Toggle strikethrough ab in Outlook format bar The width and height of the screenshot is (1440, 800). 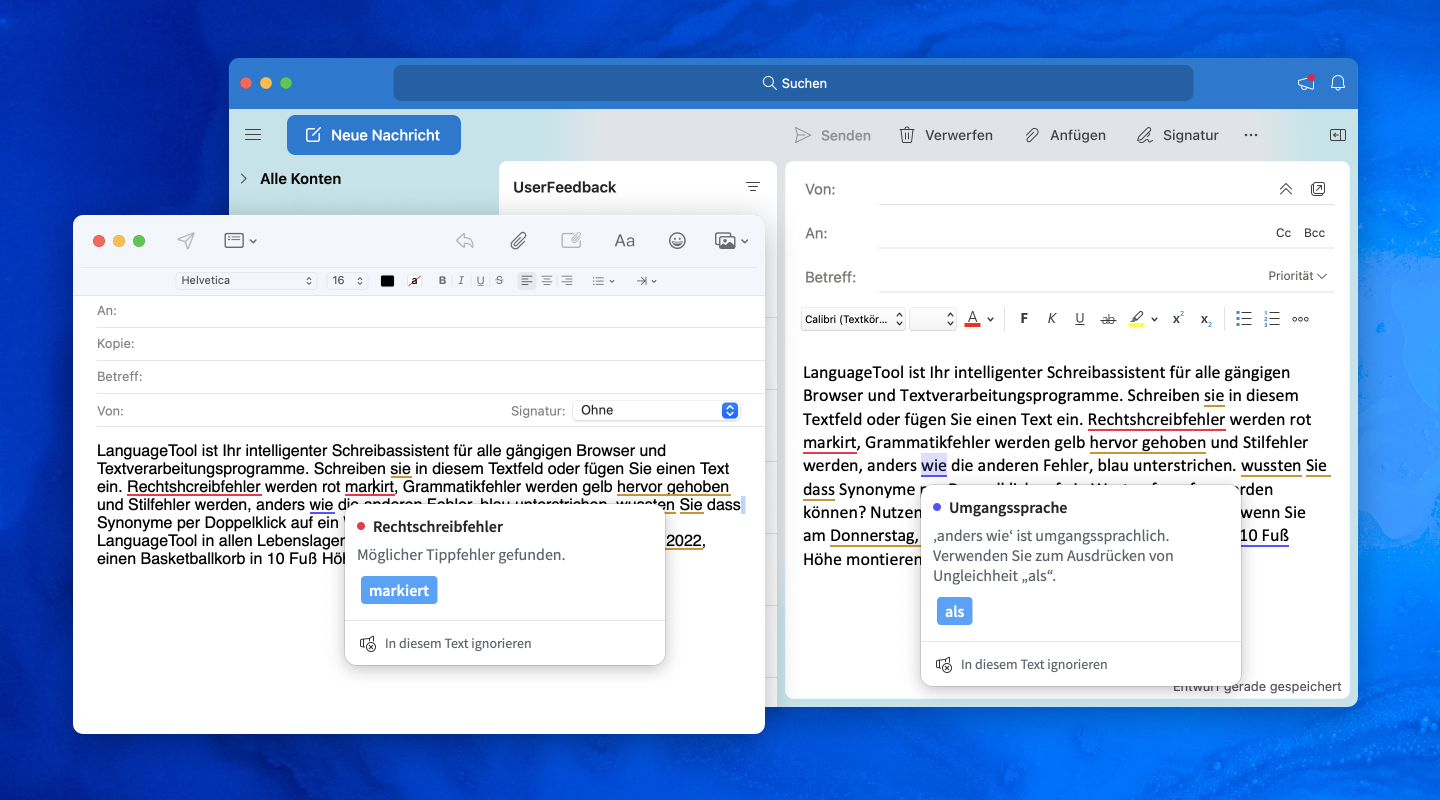1108,319
